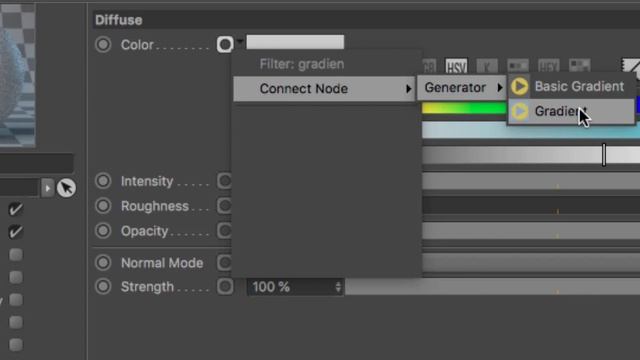The image size is (640, 360).
Task: Activate the HSV color mode button
Action: click(456, 66)
